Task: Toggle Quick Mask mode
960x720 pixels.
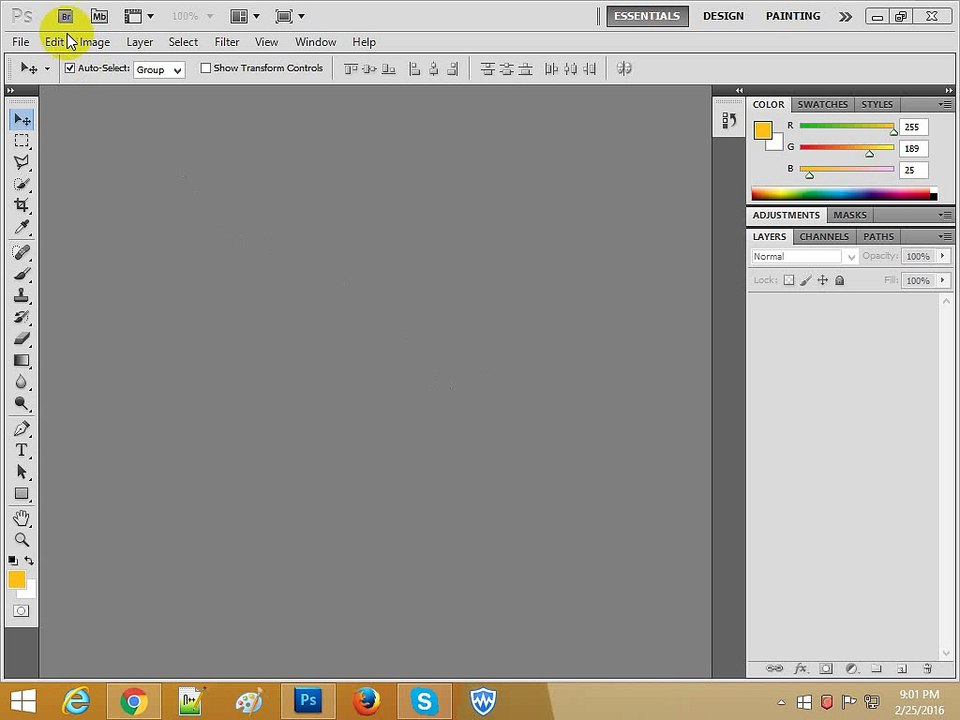Action: point(21,611)
